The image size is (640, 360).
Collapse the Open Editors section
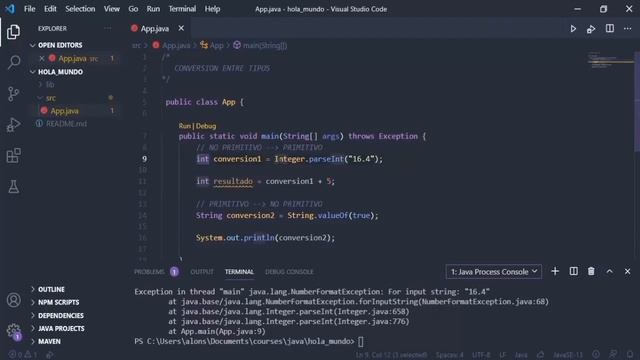[56, 45]
